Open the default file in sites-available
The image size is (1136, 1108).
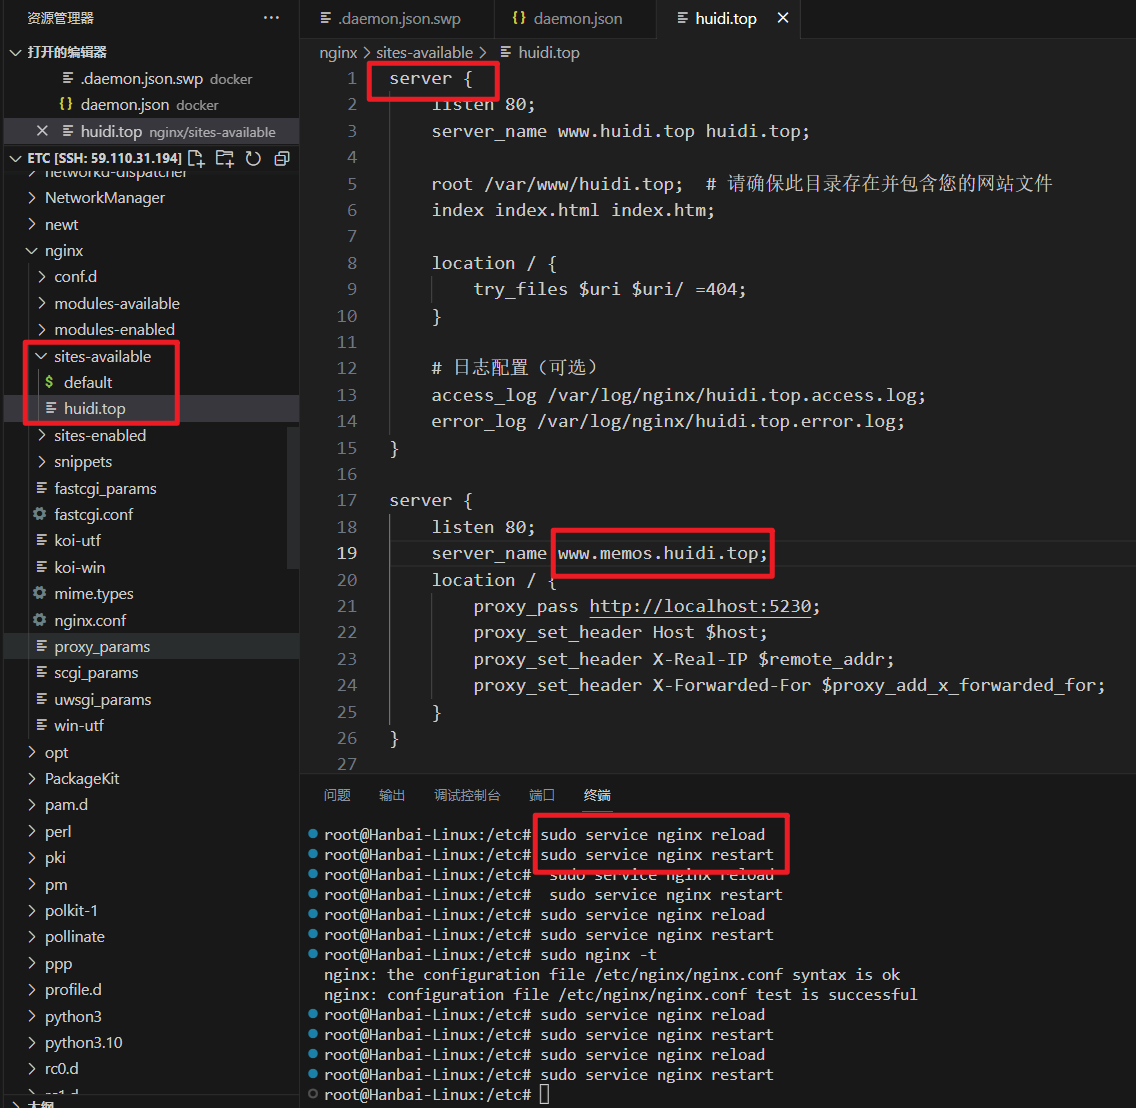tap(88, 382)
